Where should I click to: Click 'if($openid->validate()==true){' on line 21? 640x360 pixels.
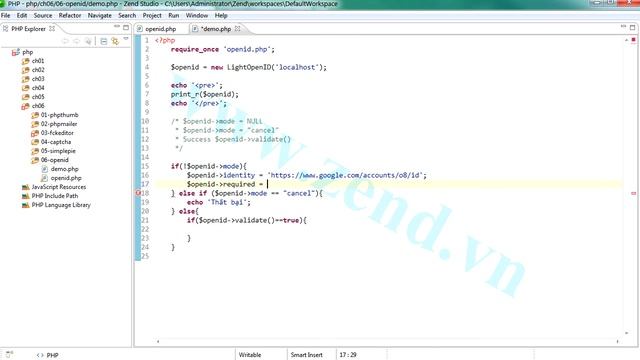tap(247, 220)
